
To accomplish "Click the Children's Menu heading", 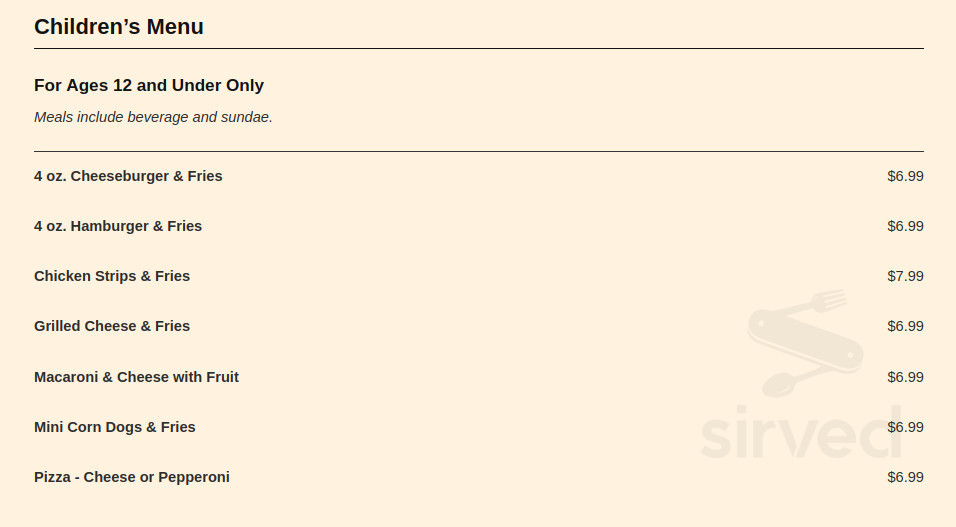I will 119,27.
